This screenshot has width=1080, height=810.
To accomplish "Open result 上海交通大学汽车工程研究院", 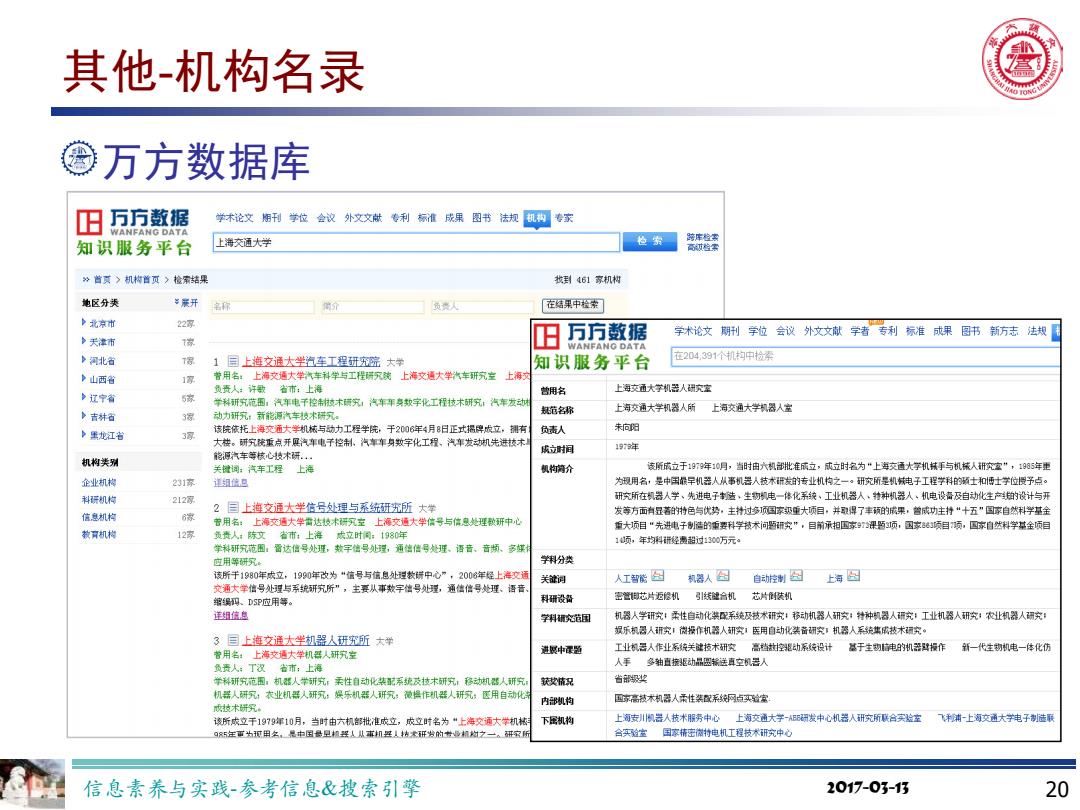I will coord(311,362).
